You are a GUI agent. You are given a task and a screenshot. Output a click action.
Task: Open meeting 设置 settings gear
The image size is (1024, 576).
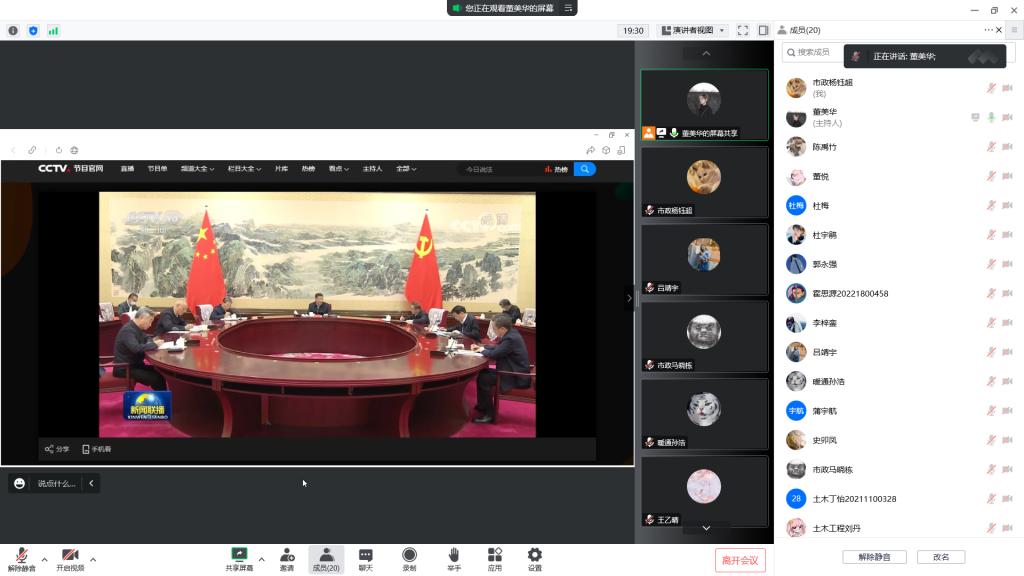point(535,555)
